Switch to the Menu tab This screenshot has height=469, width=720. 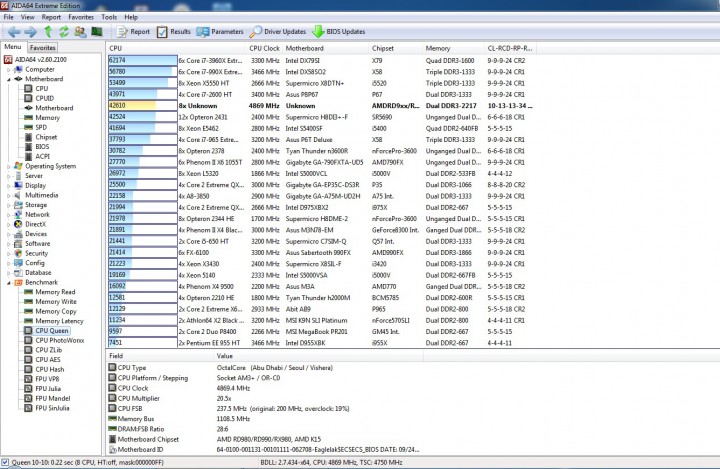tap(13, 47)
